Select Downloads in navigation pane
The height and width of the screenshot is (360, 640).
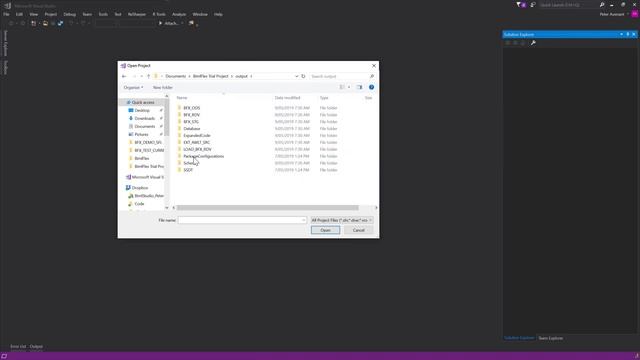pos(144,118)
